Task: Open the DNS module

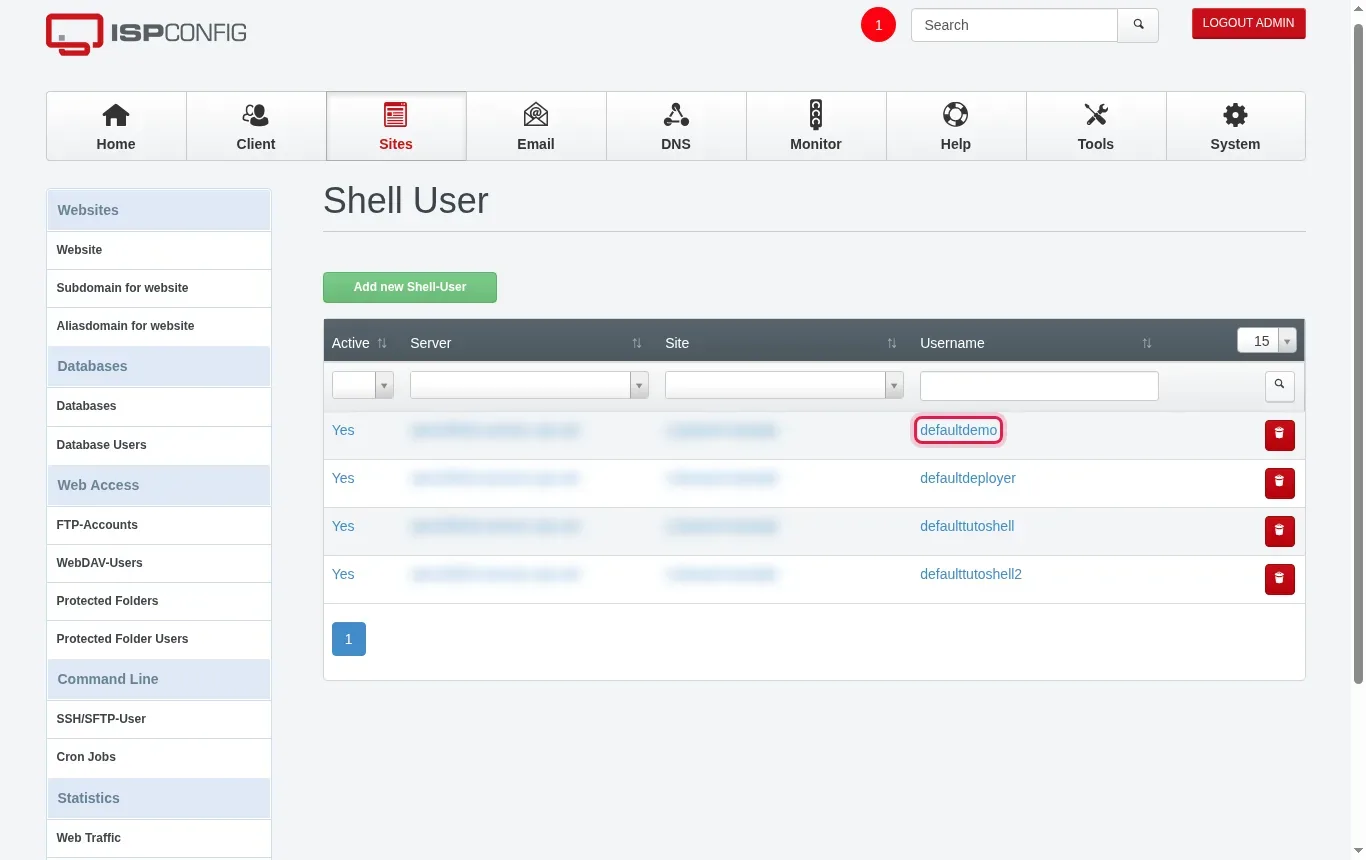Action: click(x=676, y=126)
